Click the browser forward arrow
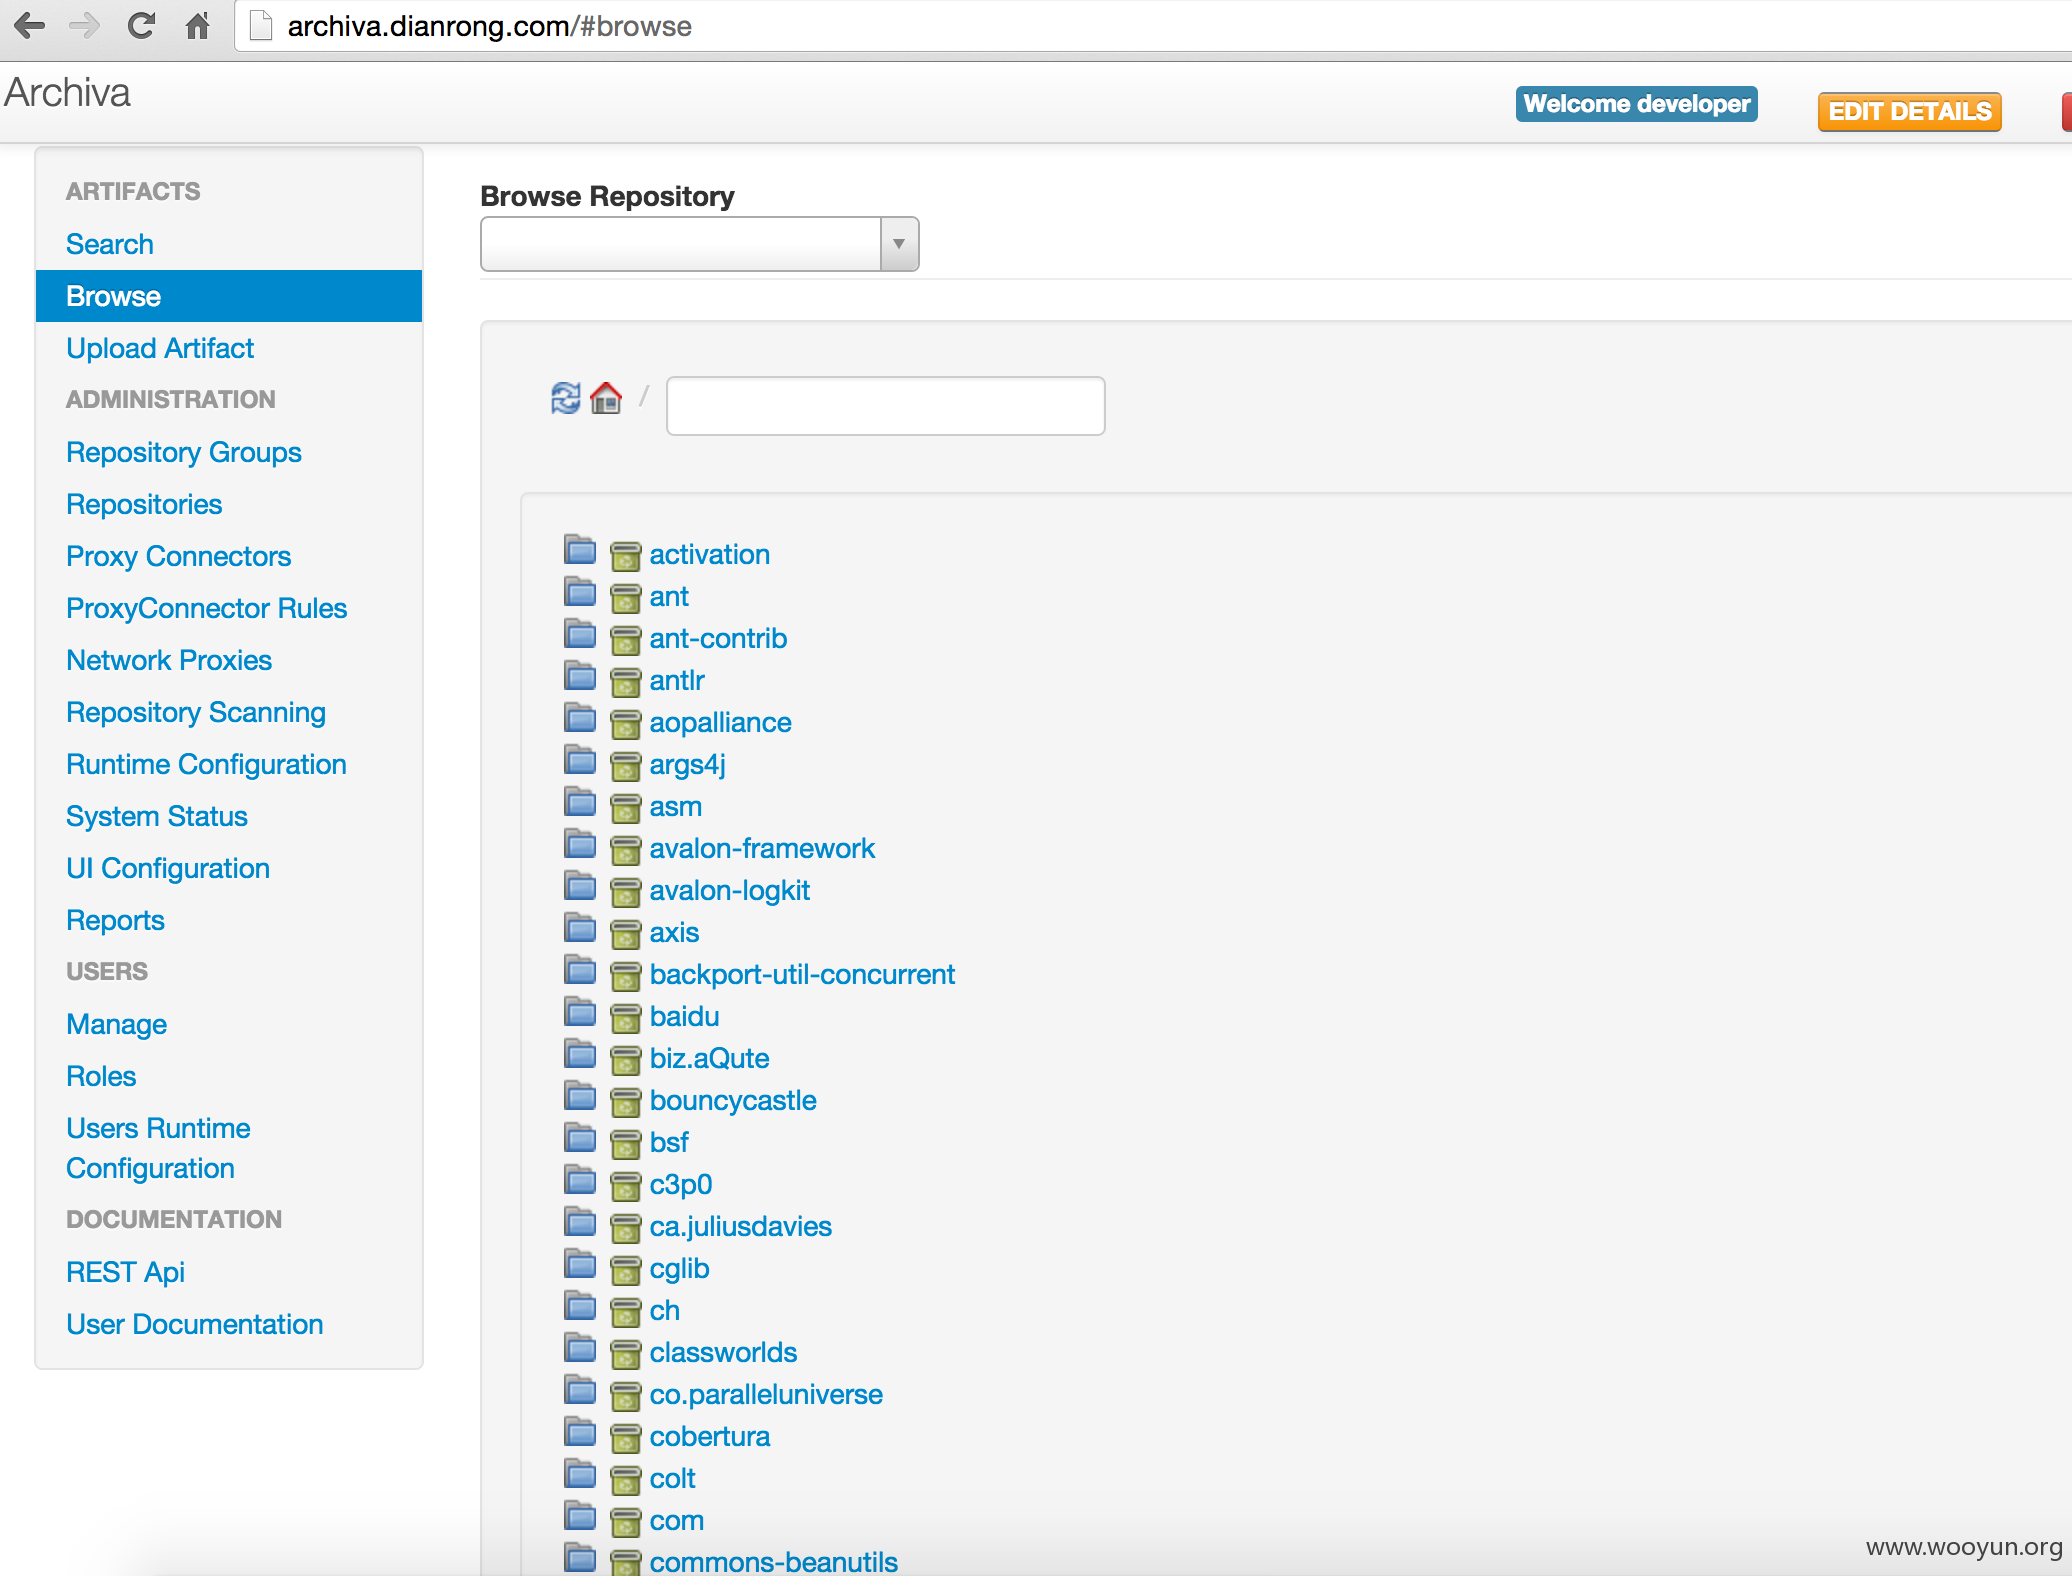This screenshot has height=1576, width=2072. [x=85, y=26]
